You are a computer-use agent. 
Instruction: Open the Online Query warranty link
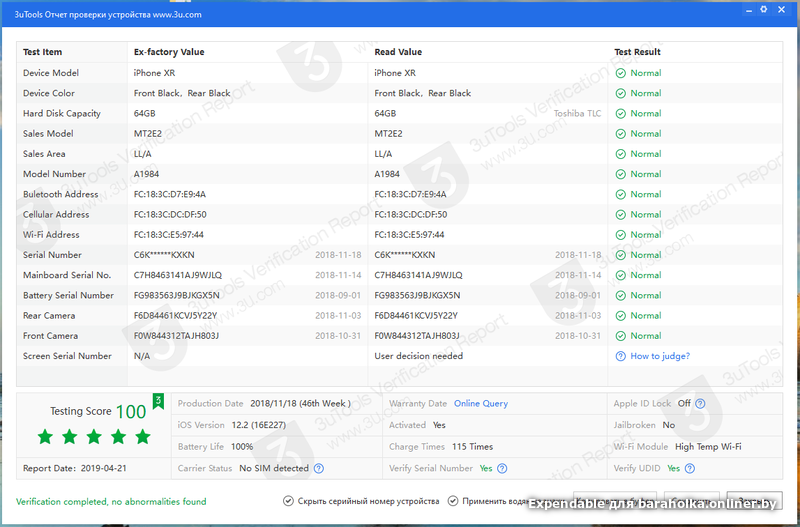[481, 404]
